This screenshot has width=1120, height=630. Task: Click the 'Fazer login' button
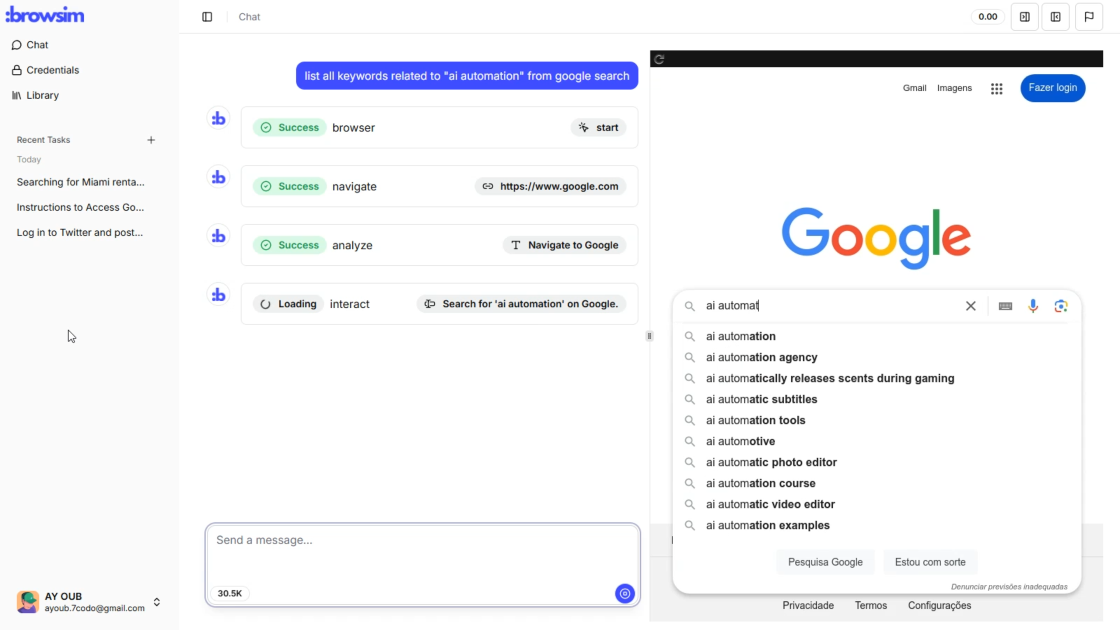tap(1053, 88)
